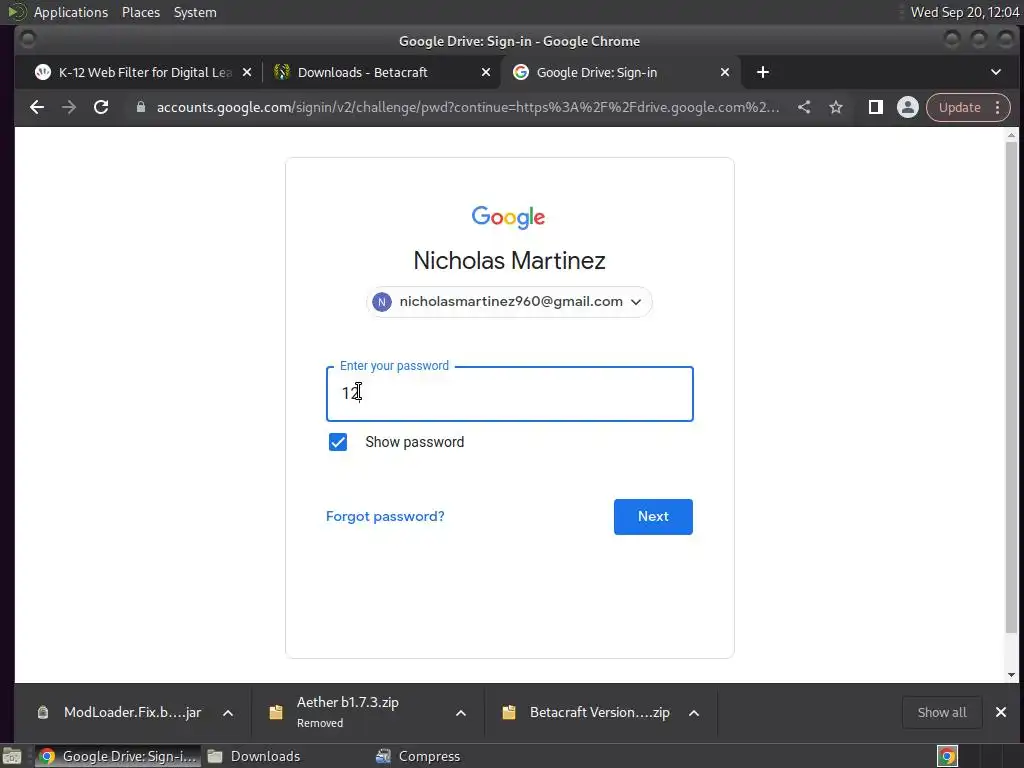
Task: Expand ModLoader.Fix download options chevron
Action: [x=228, y=712]
